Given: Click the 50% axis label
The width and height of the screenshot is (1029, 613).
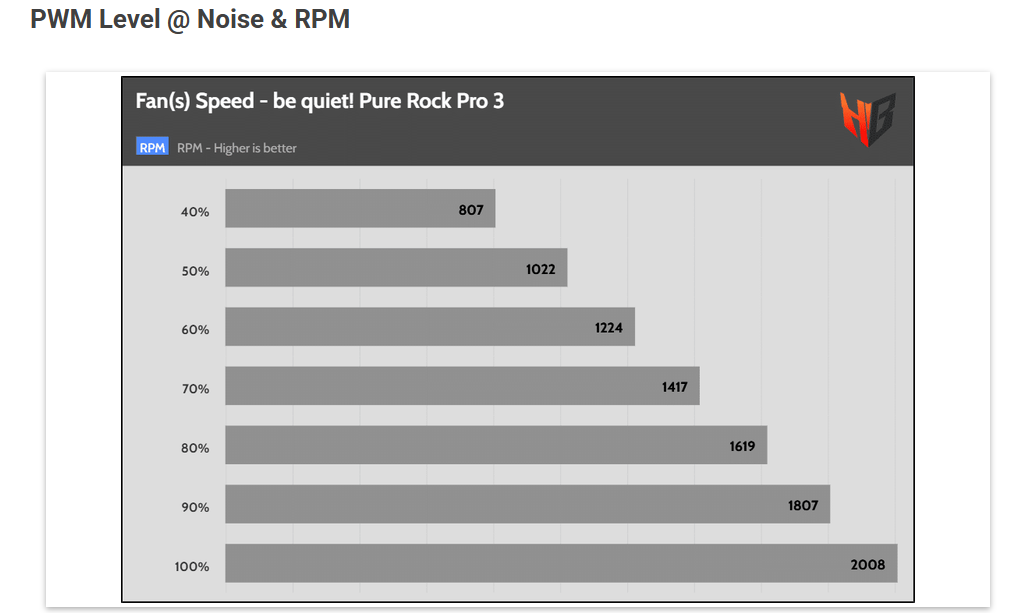Looking at the screenshot, I should [195, 271].
